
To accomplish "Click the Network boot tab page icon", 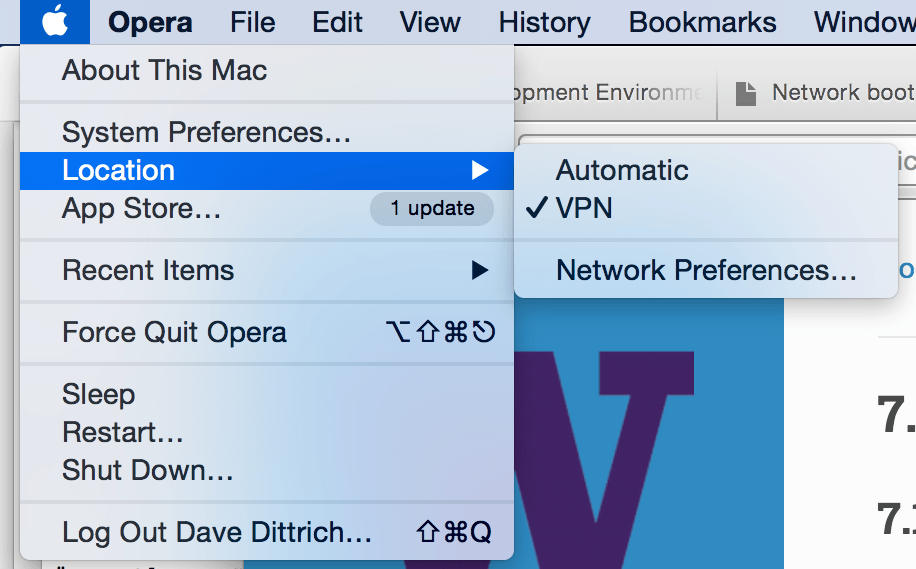I will pyautogui.click(x=745, y=94).
